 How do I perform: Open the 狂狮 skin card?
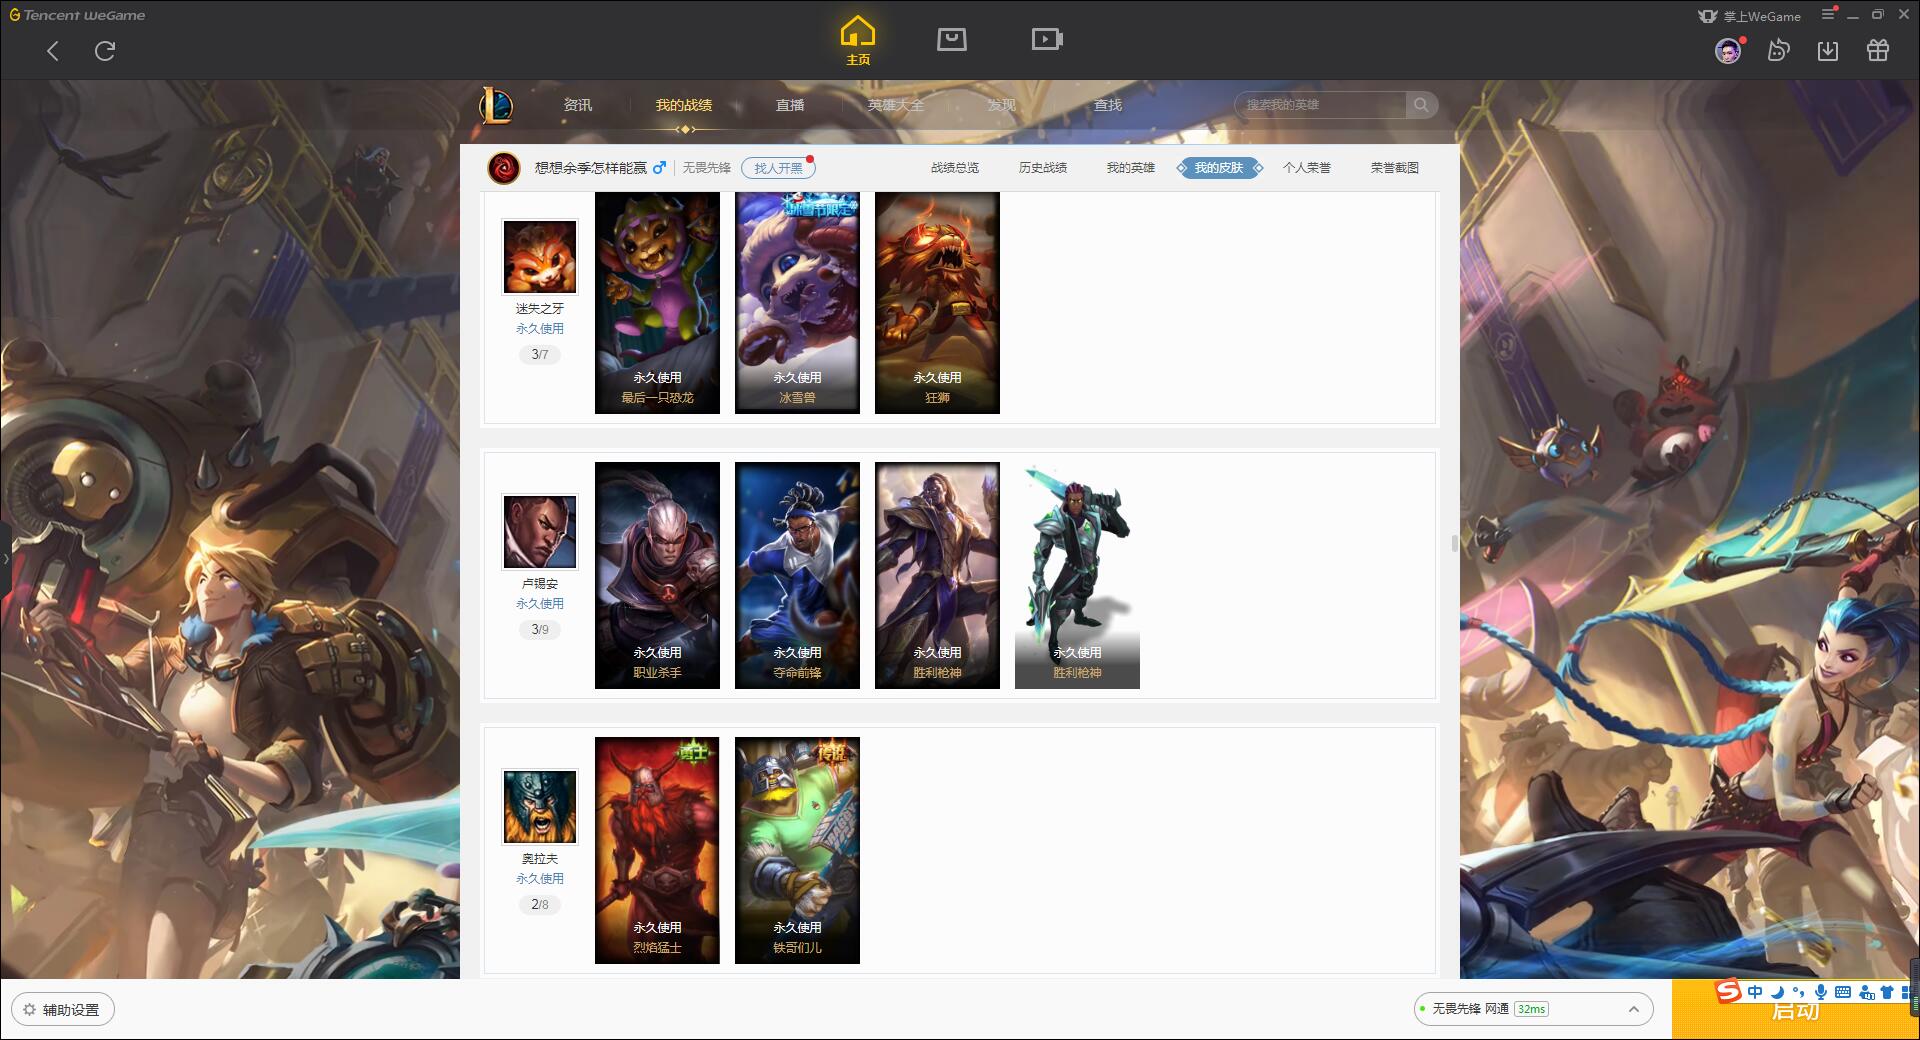pyautogui.click(x=937, y=303)
